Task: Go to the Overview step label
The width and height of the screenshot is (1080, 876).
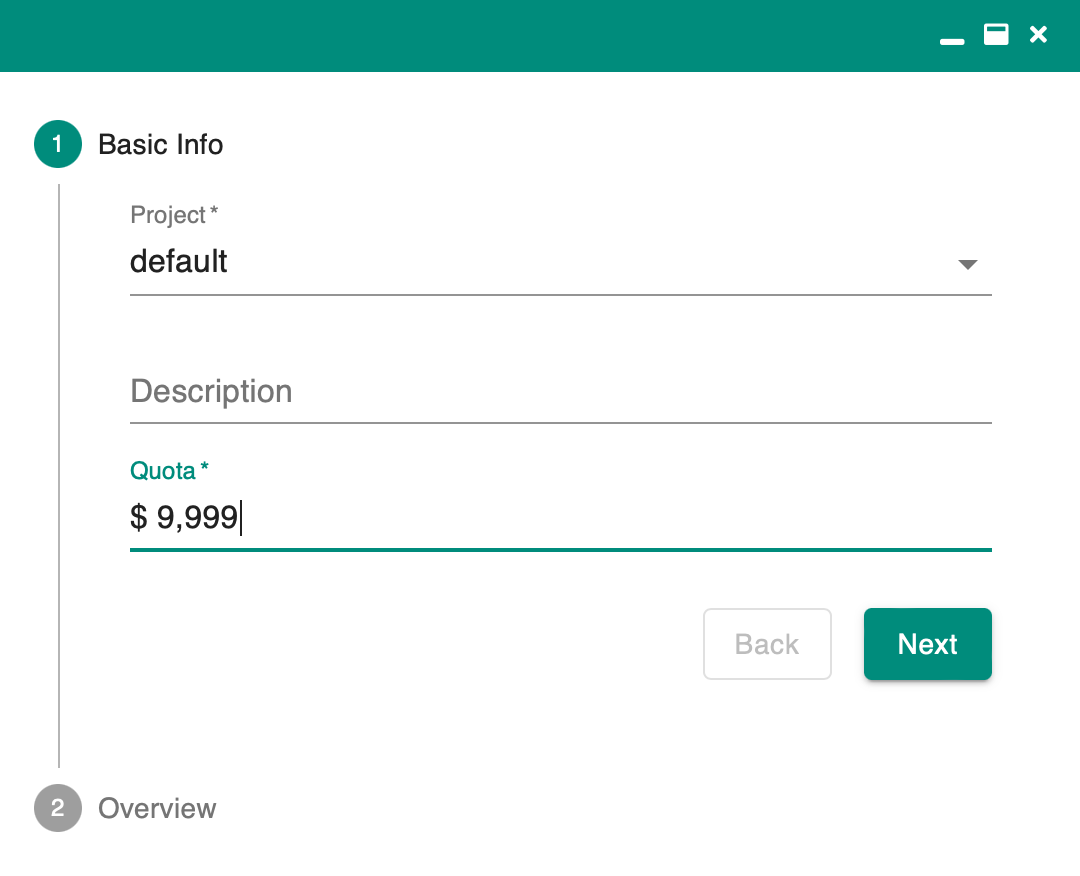Action: point(157,809)
